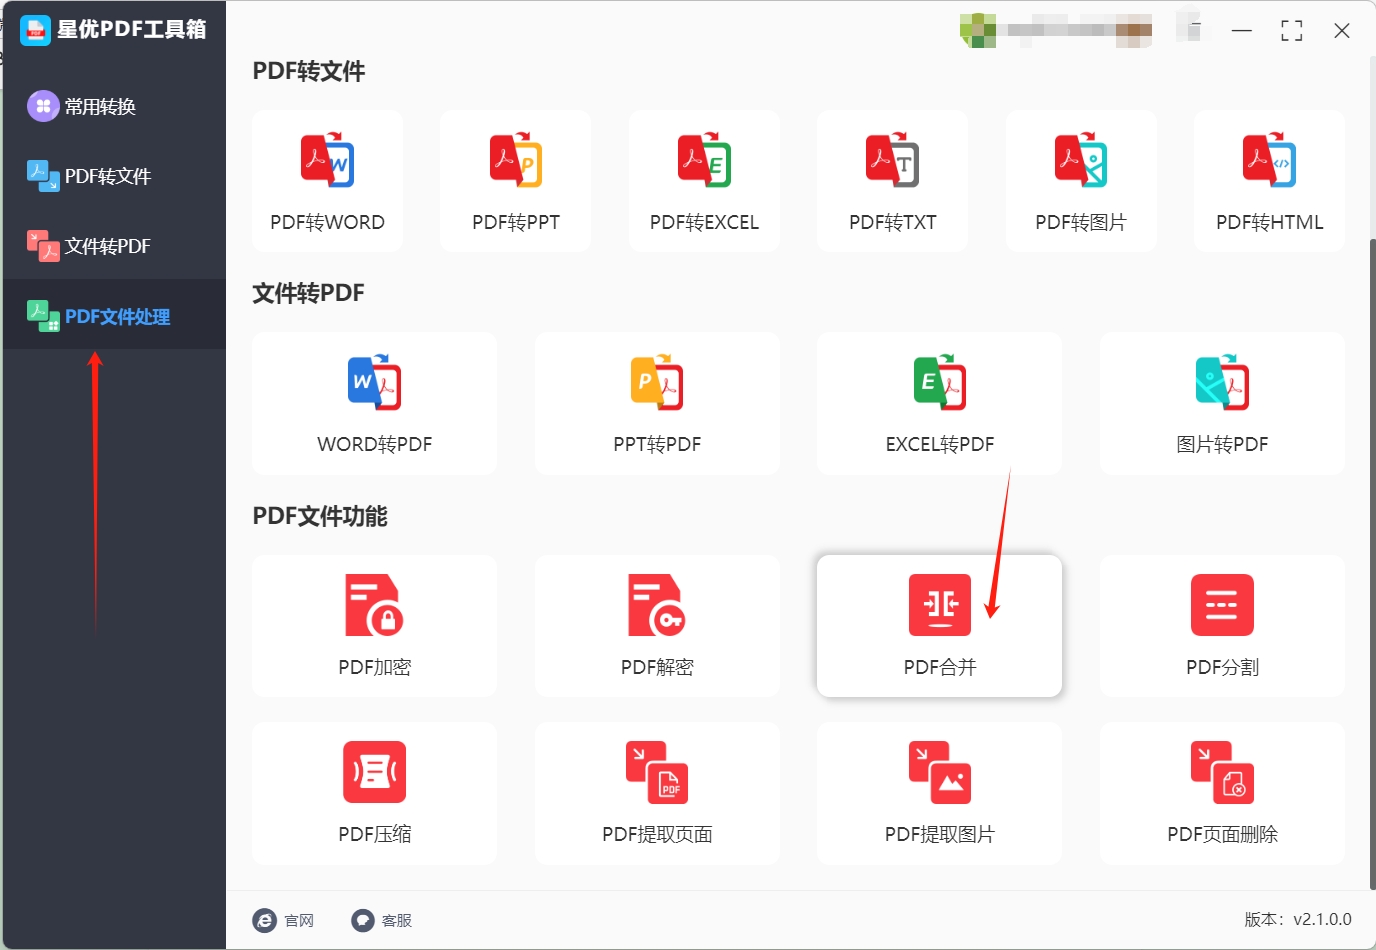Image resolution: width=1376 pixels, height=950 pixels.
Task: Open the PDF提取页面 icon
Action: coord(657,772)
